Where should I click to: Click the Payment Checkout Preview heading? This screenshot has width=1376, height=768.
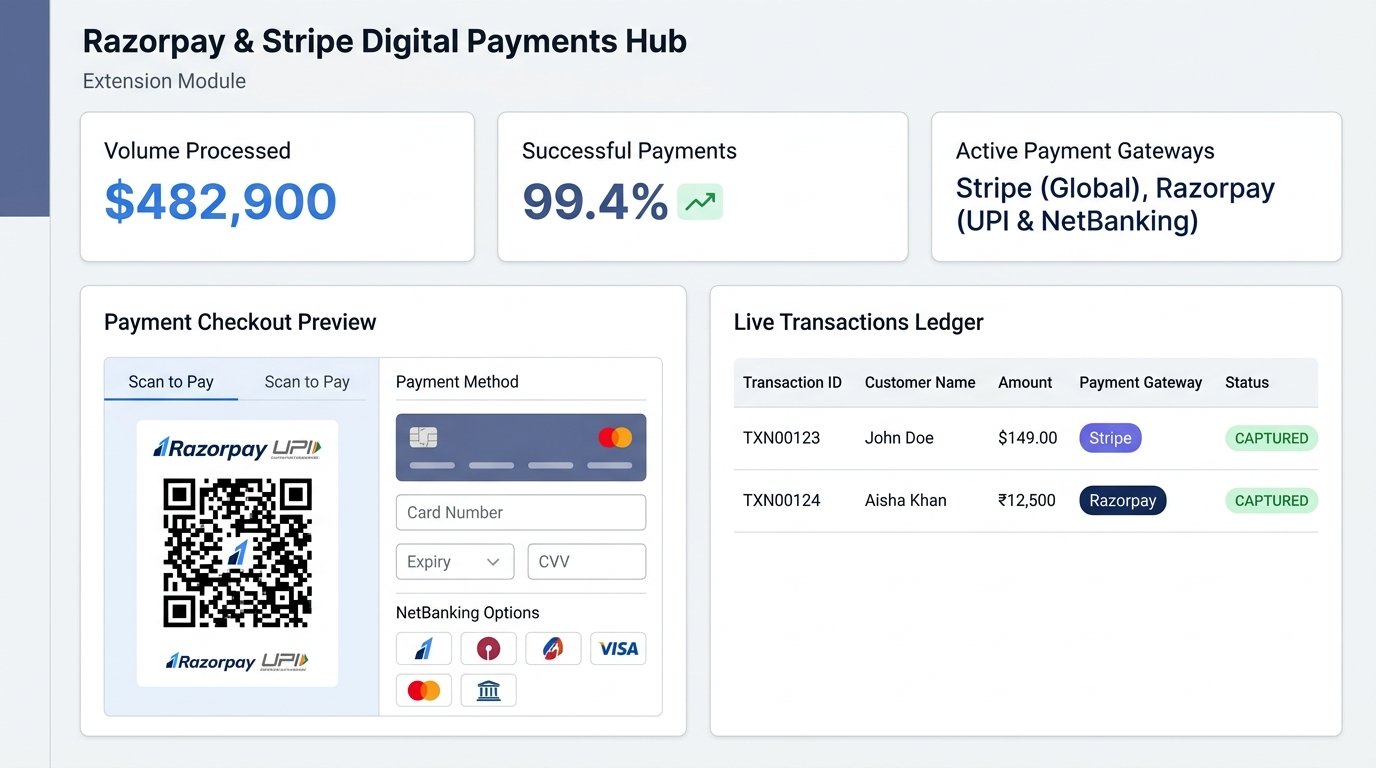pyautogui.click(x=240, y=322)
